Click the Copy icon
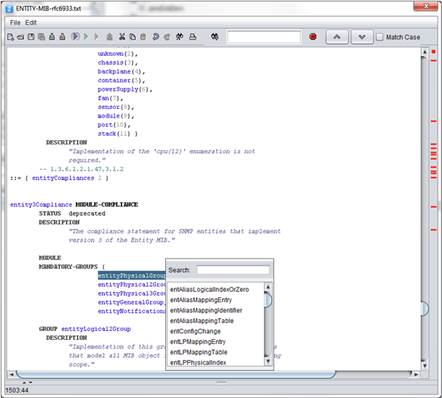The height and width of the screenshot is (398, 442). pyautogui.click(x=132, y=37)
